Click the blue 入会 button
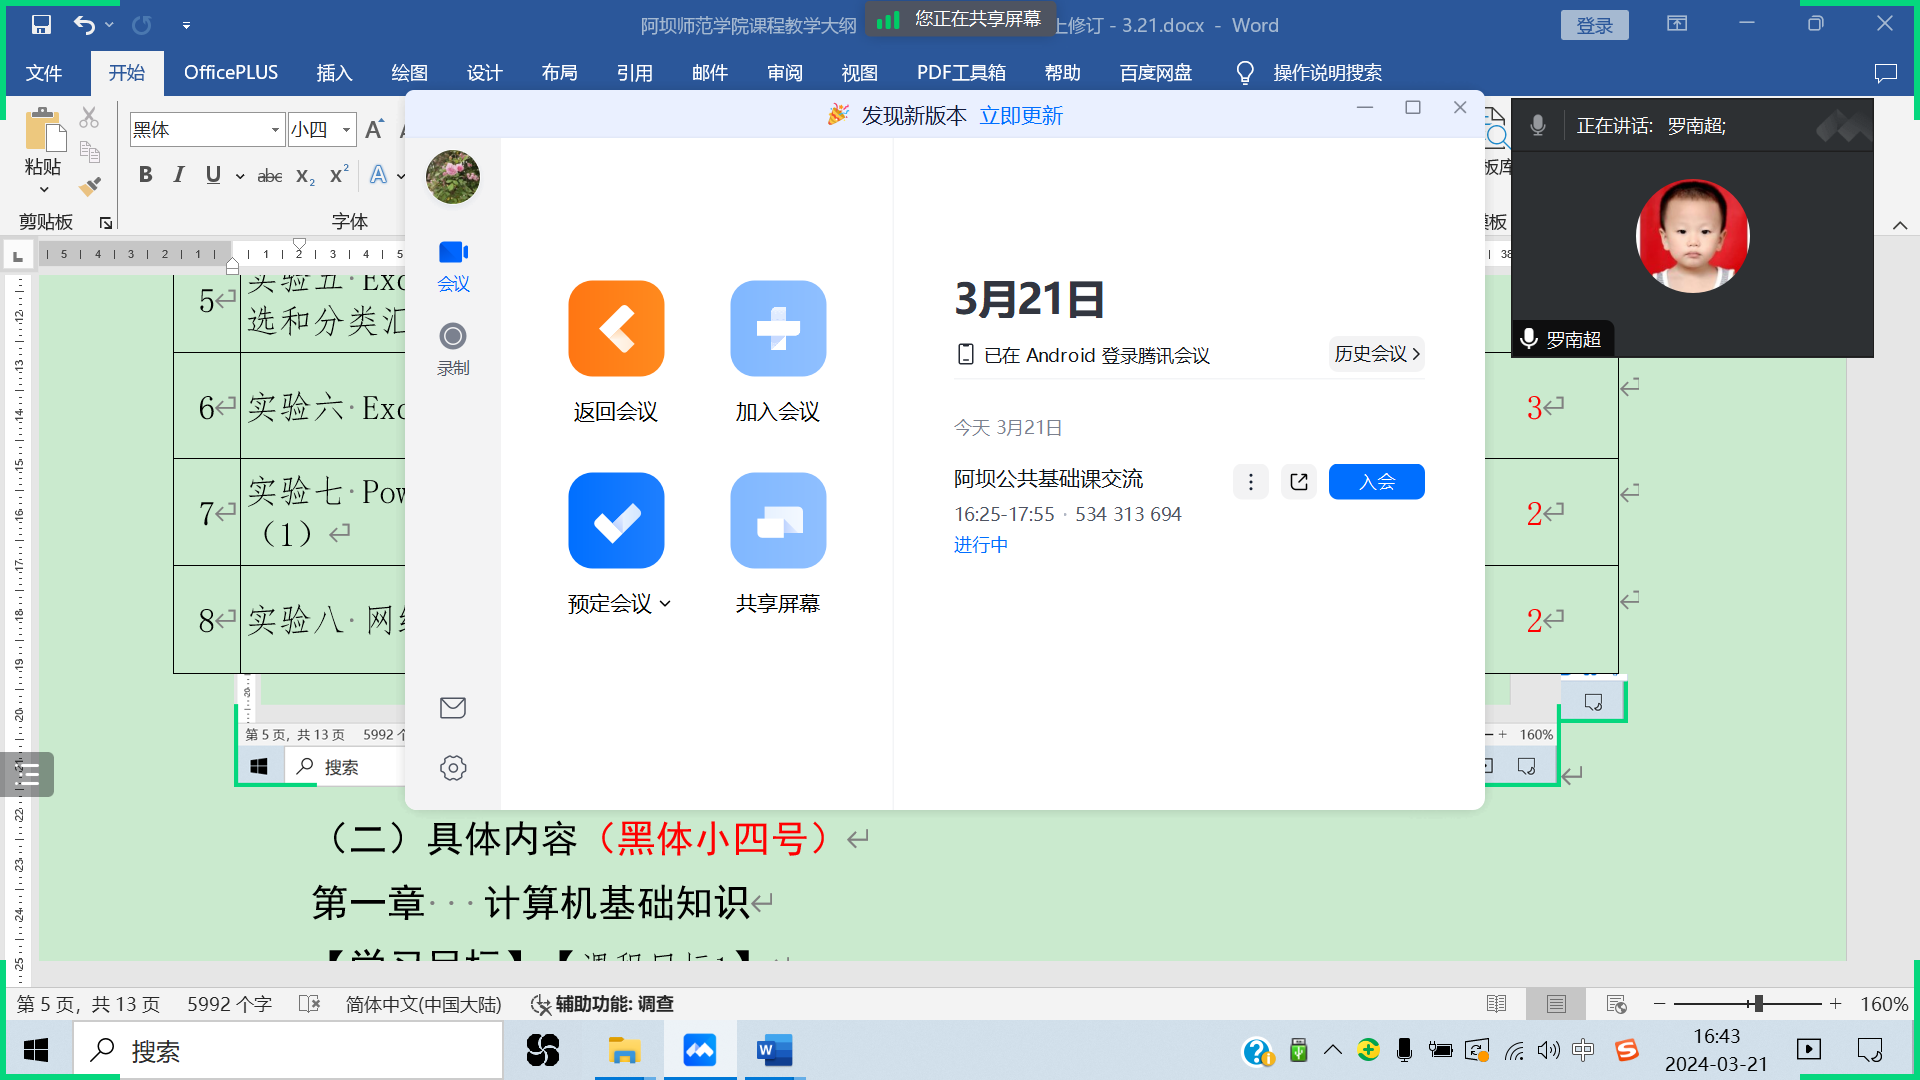Viewport: 1920px width, 1080px height. pyautogui.click(x=1376, y=482)
